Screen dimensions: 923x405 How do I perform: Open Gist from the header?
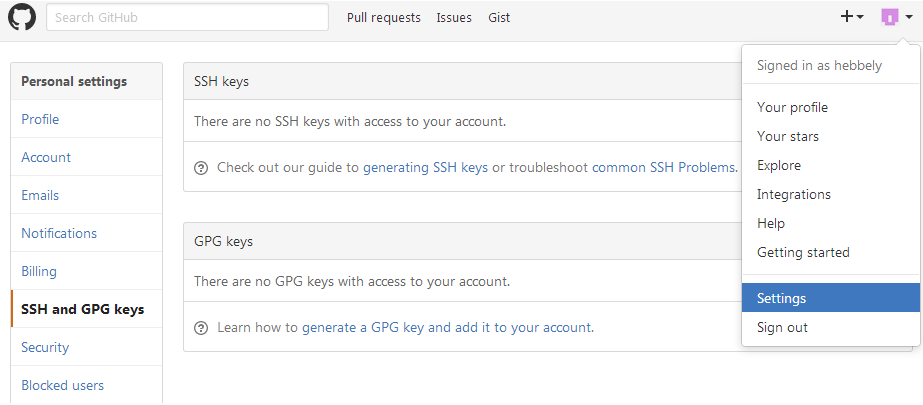(499, 17)
